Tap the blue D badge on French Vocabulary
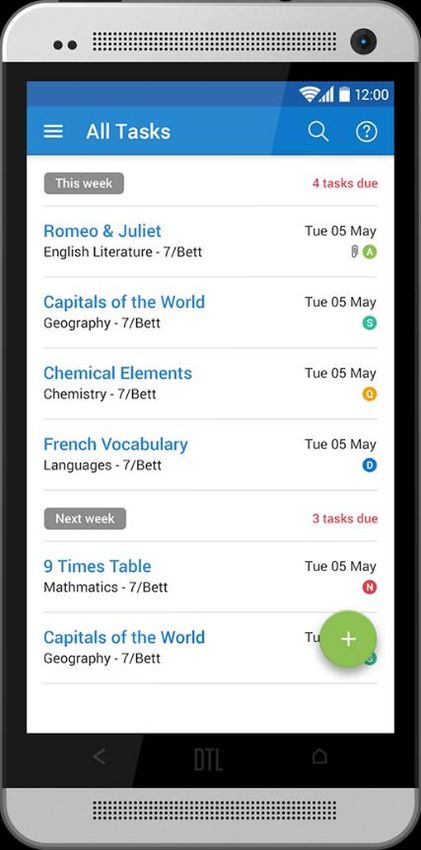Viewport: 421px width, 850px height. pos(370,465)
